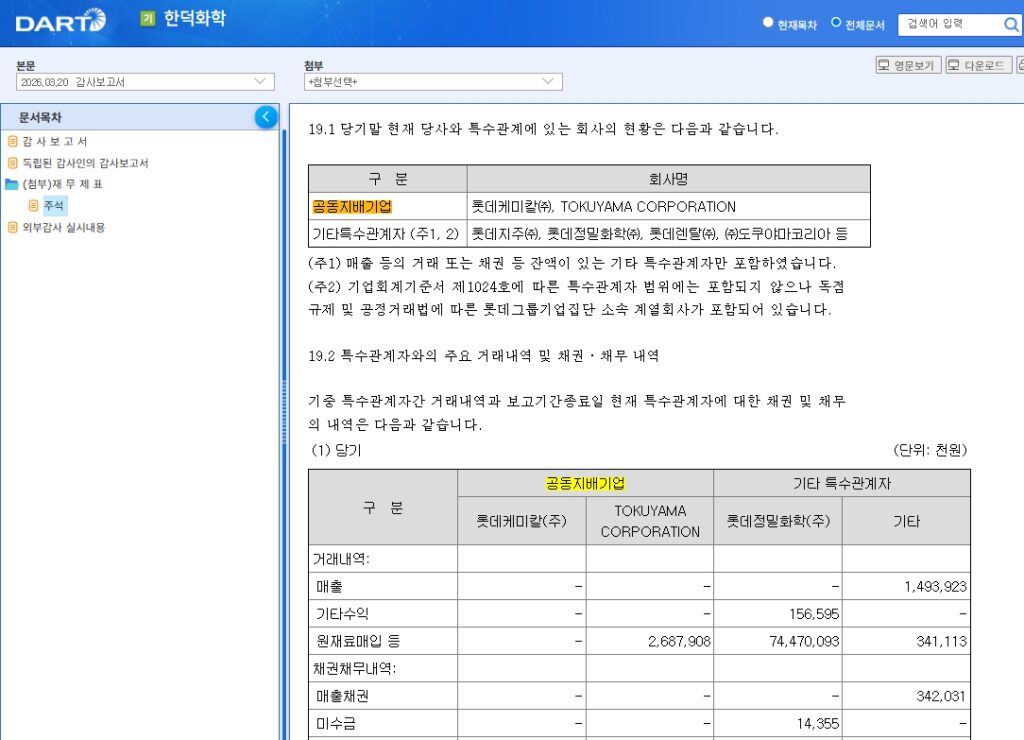Image resolution: width=1024 pixels, height=740 pixels.
Task: Click the 원재료매입 등 row label
Action: (358, 641)
